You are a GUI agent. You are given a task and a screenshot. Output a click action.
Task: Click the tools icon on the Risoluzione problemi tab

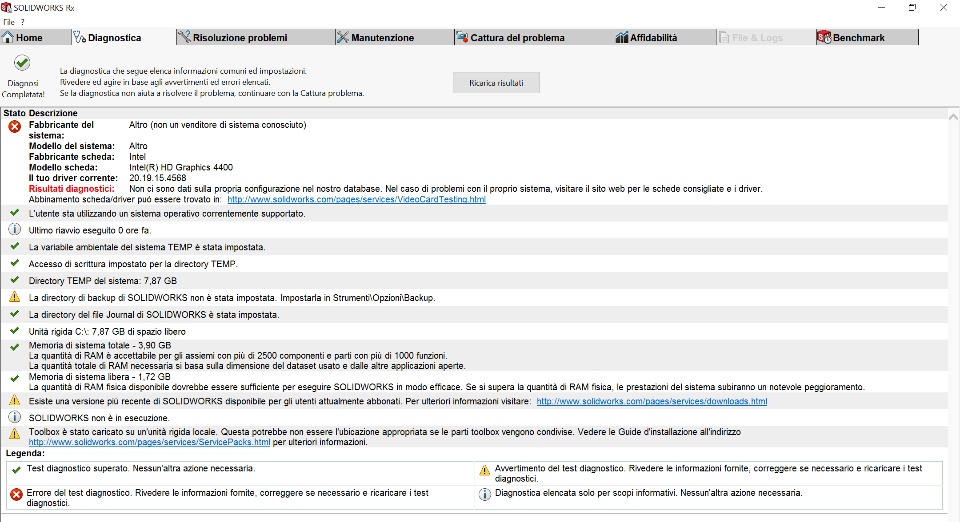[x=184, y=37]
